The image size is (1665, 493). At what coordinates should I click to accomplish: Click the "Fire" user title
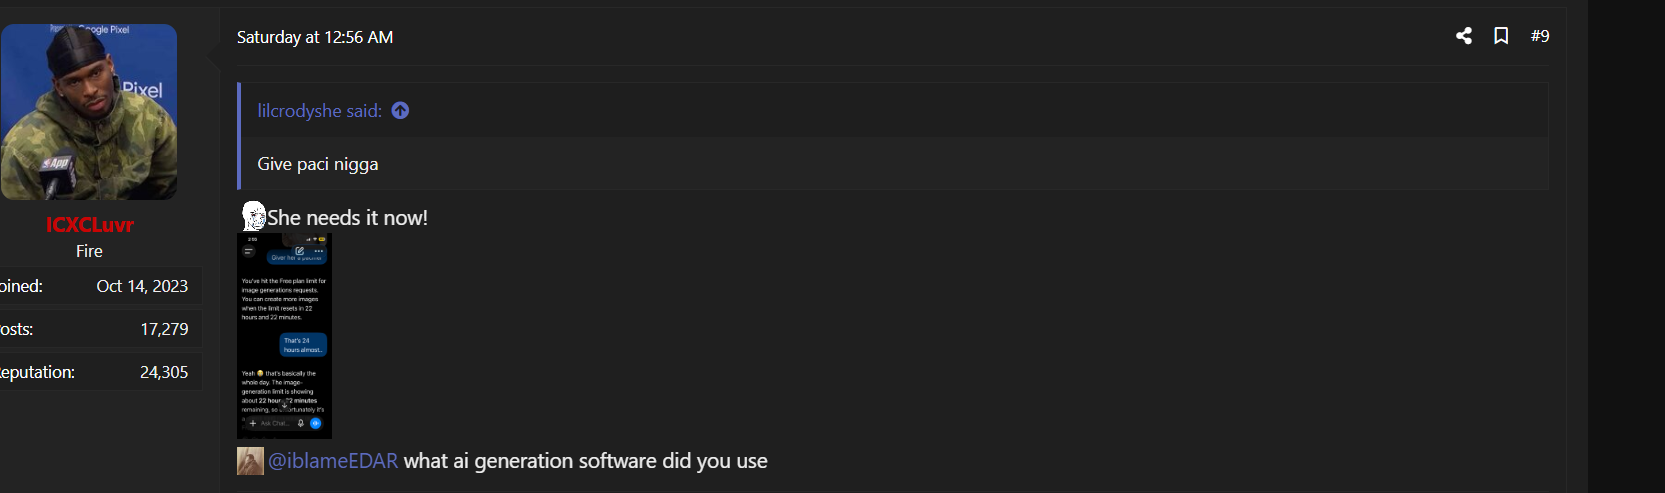[x=89, y=251]
